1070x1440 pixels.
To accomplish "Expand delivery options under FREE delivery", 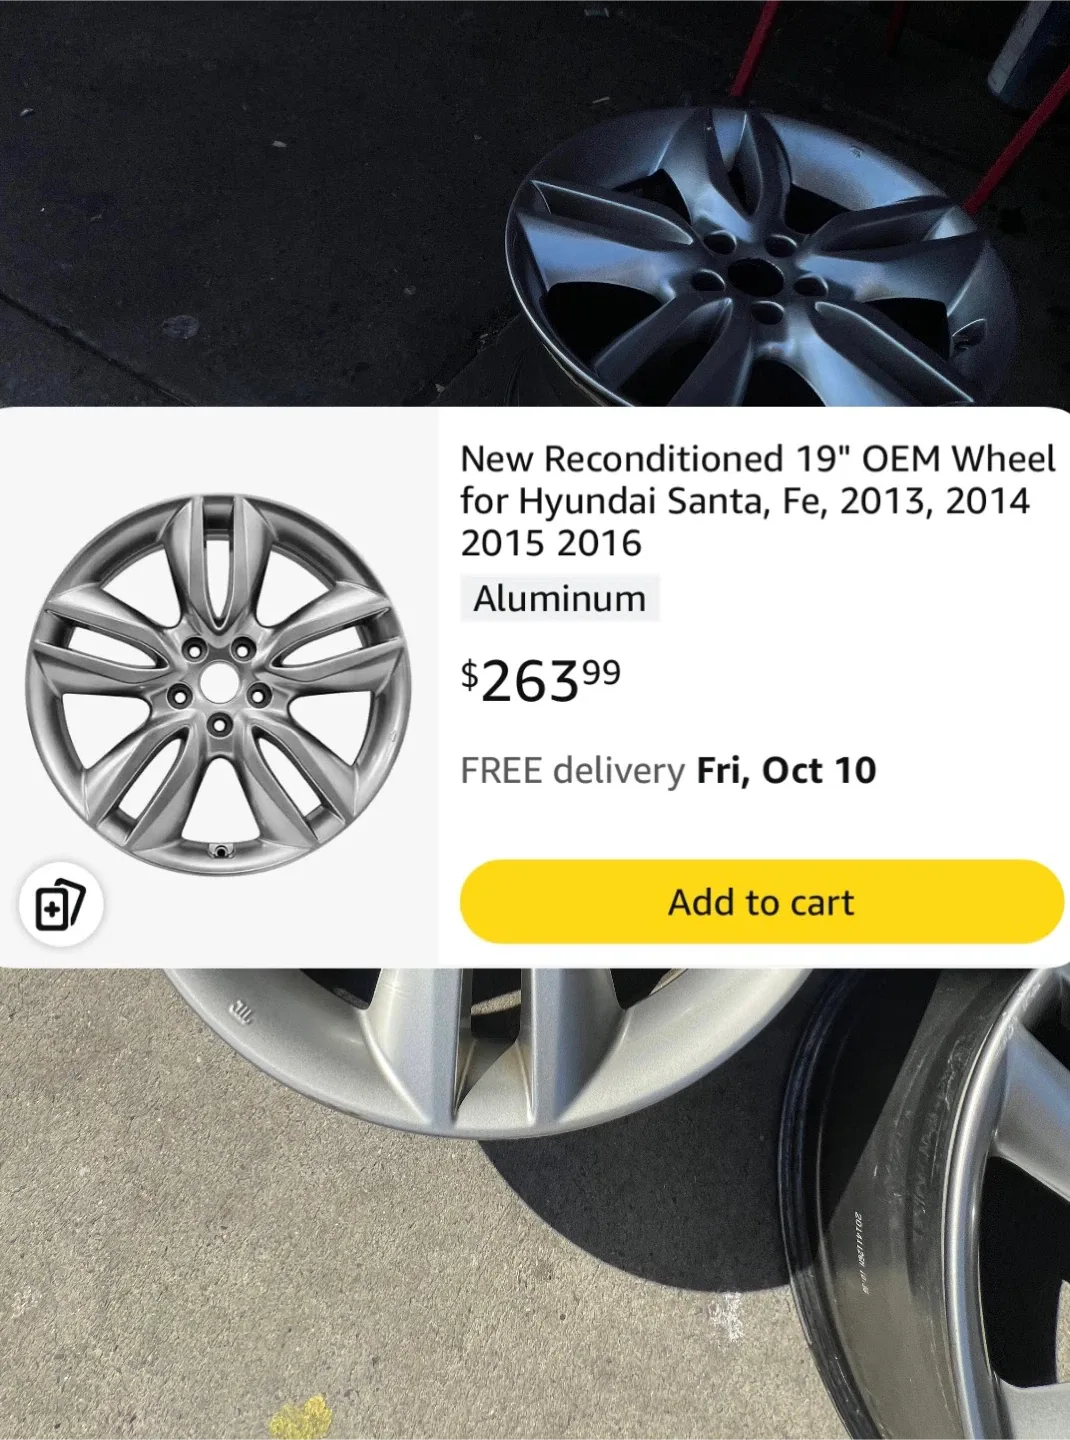I will [668, 771].
